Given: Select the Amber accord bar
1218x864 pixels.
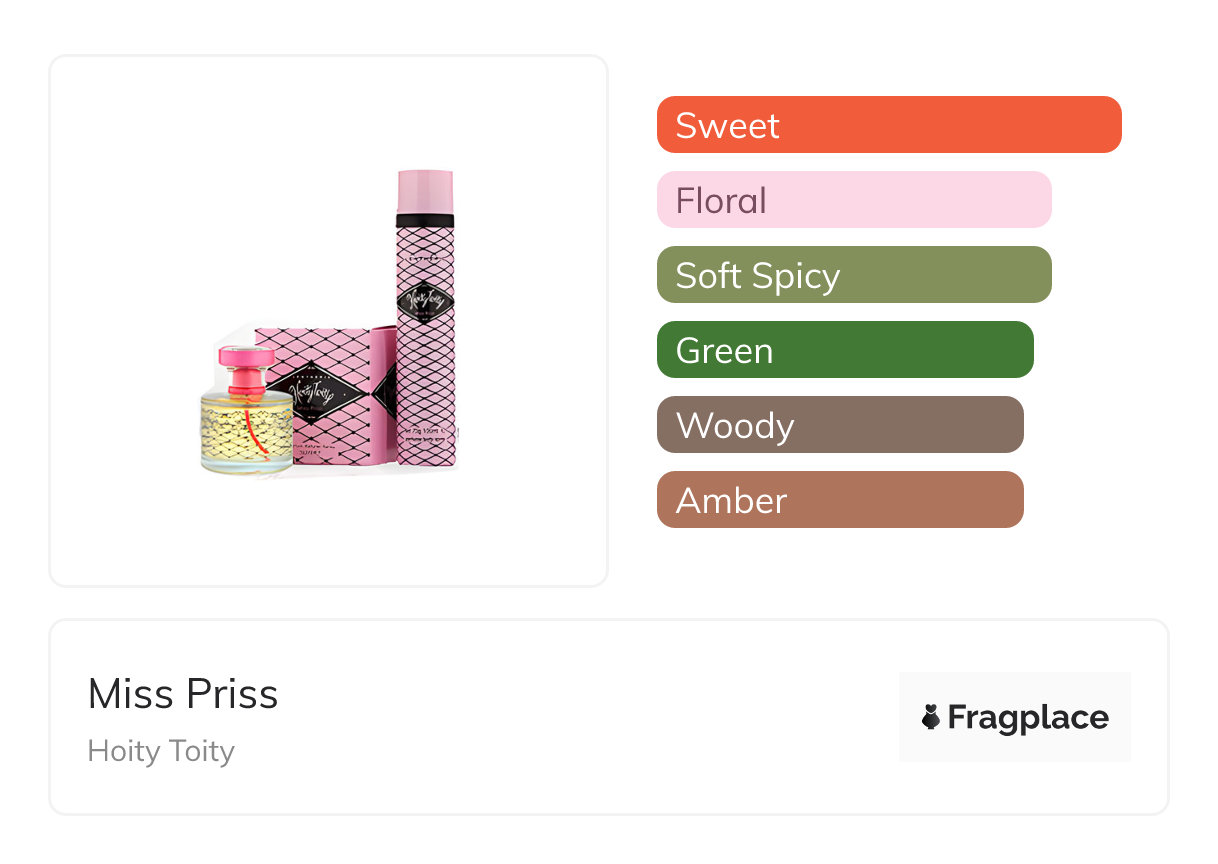Looking at the screenshot, I should (x=840, y=500).
